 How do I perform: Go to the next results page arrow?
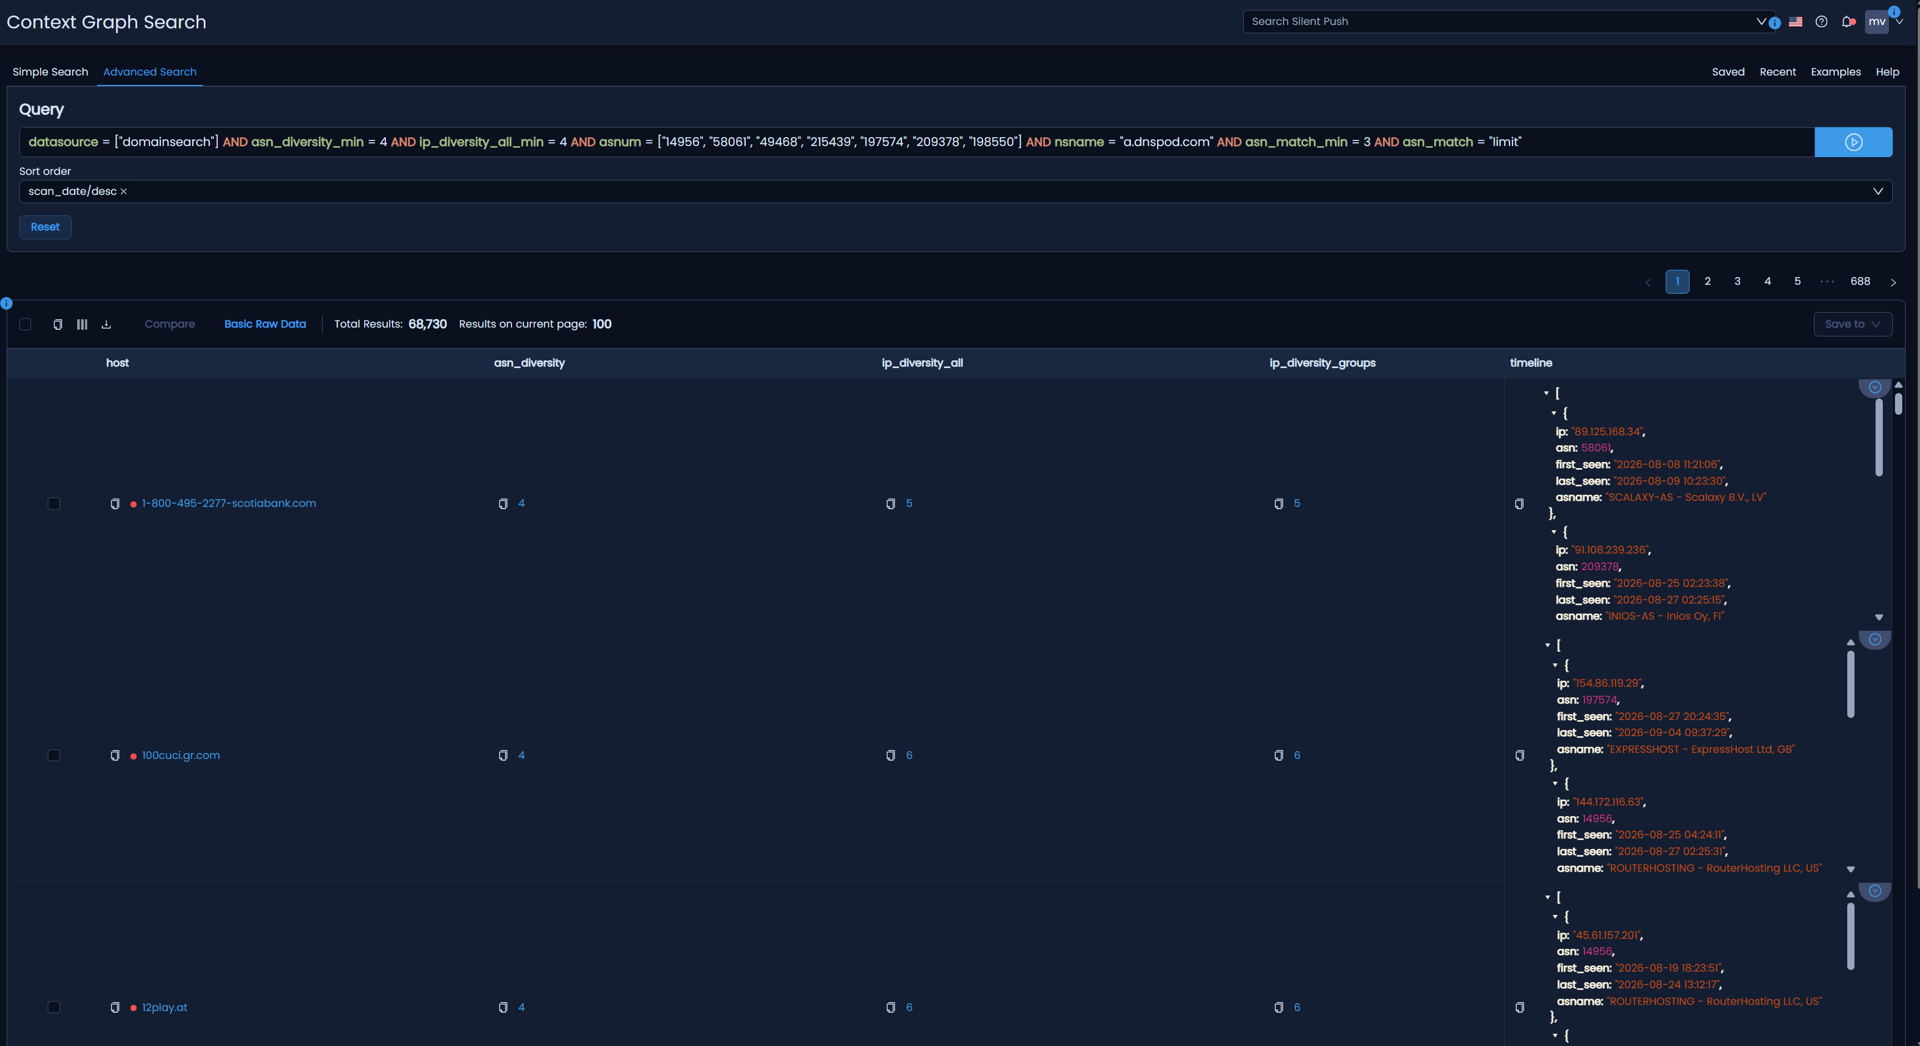click(x=1893, y=282)
